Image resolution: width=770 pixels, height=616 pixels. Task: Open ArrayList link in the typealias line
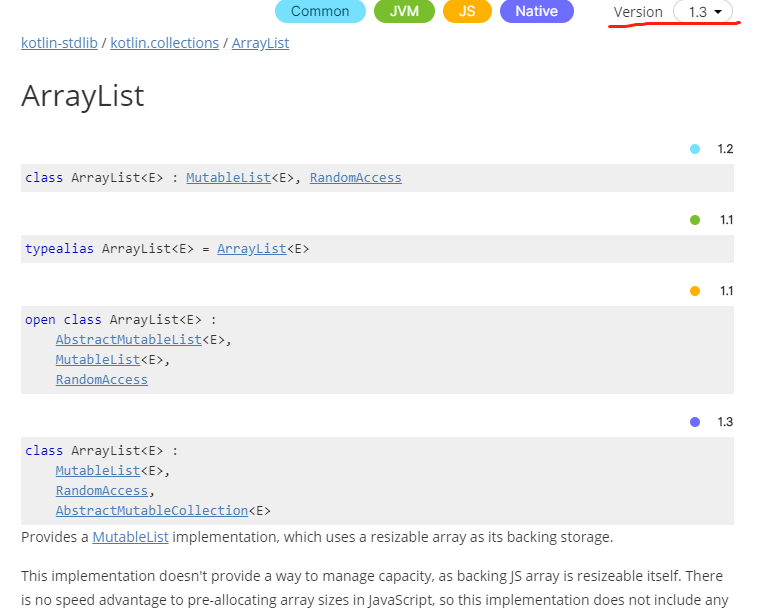click(251, 249)
